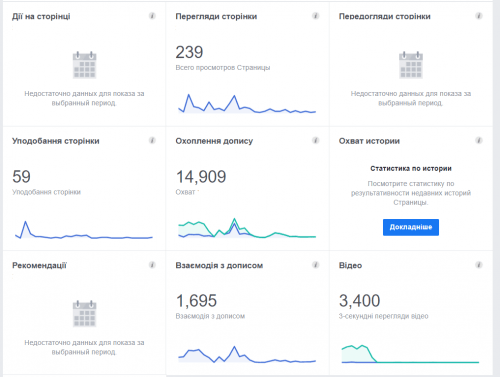Click the calendar icon in Рекомендації card
Viewport: 500px width, 377px height.
[x=85, y=314]
